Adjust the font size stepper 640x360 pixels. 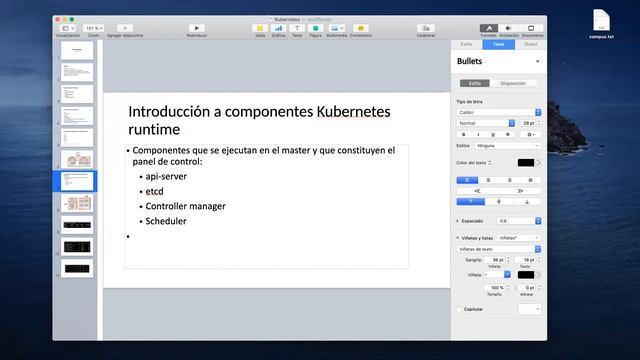coord(539,123)
